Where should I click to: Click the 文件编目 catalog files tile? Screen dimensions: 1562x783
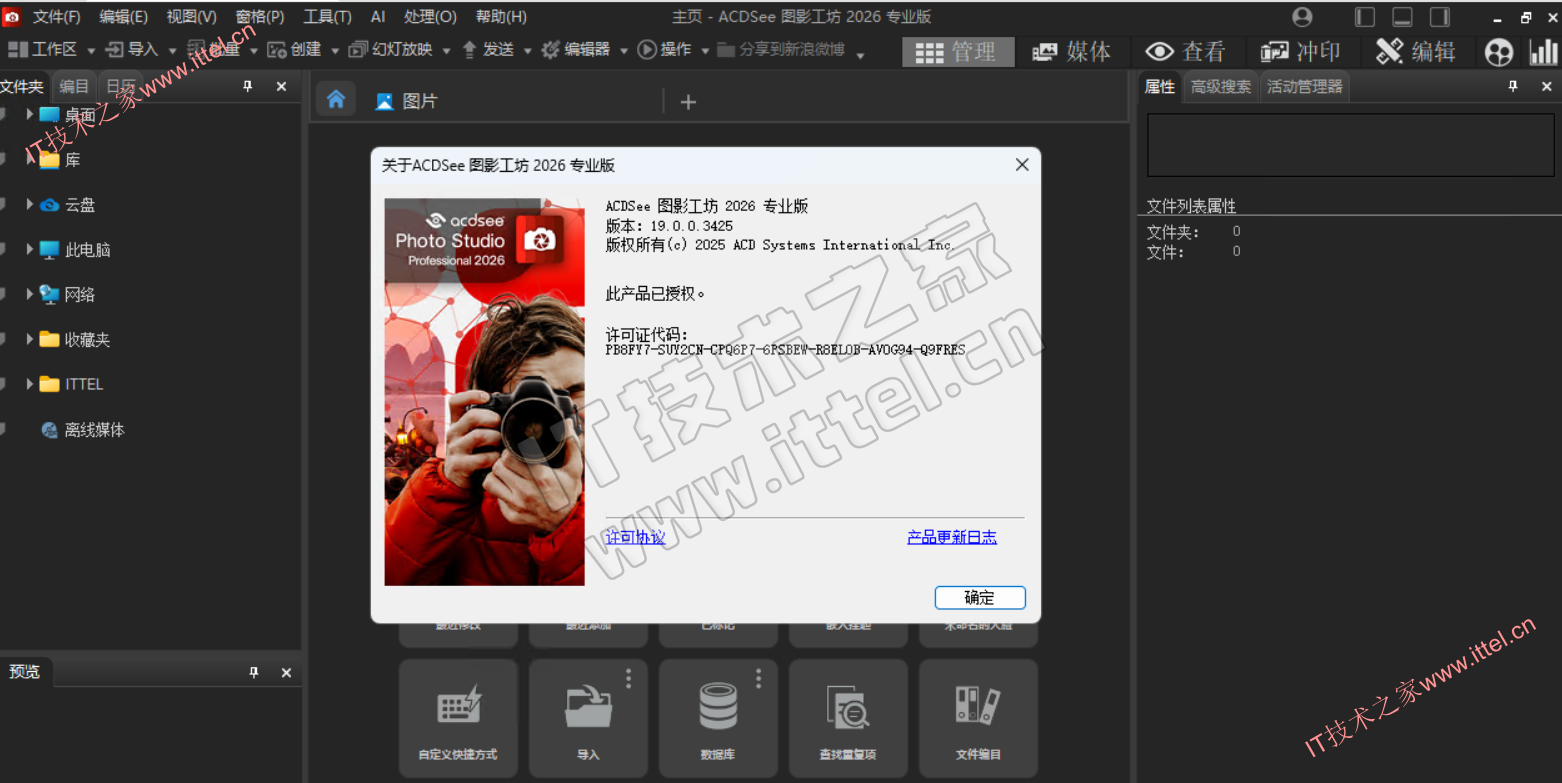(978, 716)
